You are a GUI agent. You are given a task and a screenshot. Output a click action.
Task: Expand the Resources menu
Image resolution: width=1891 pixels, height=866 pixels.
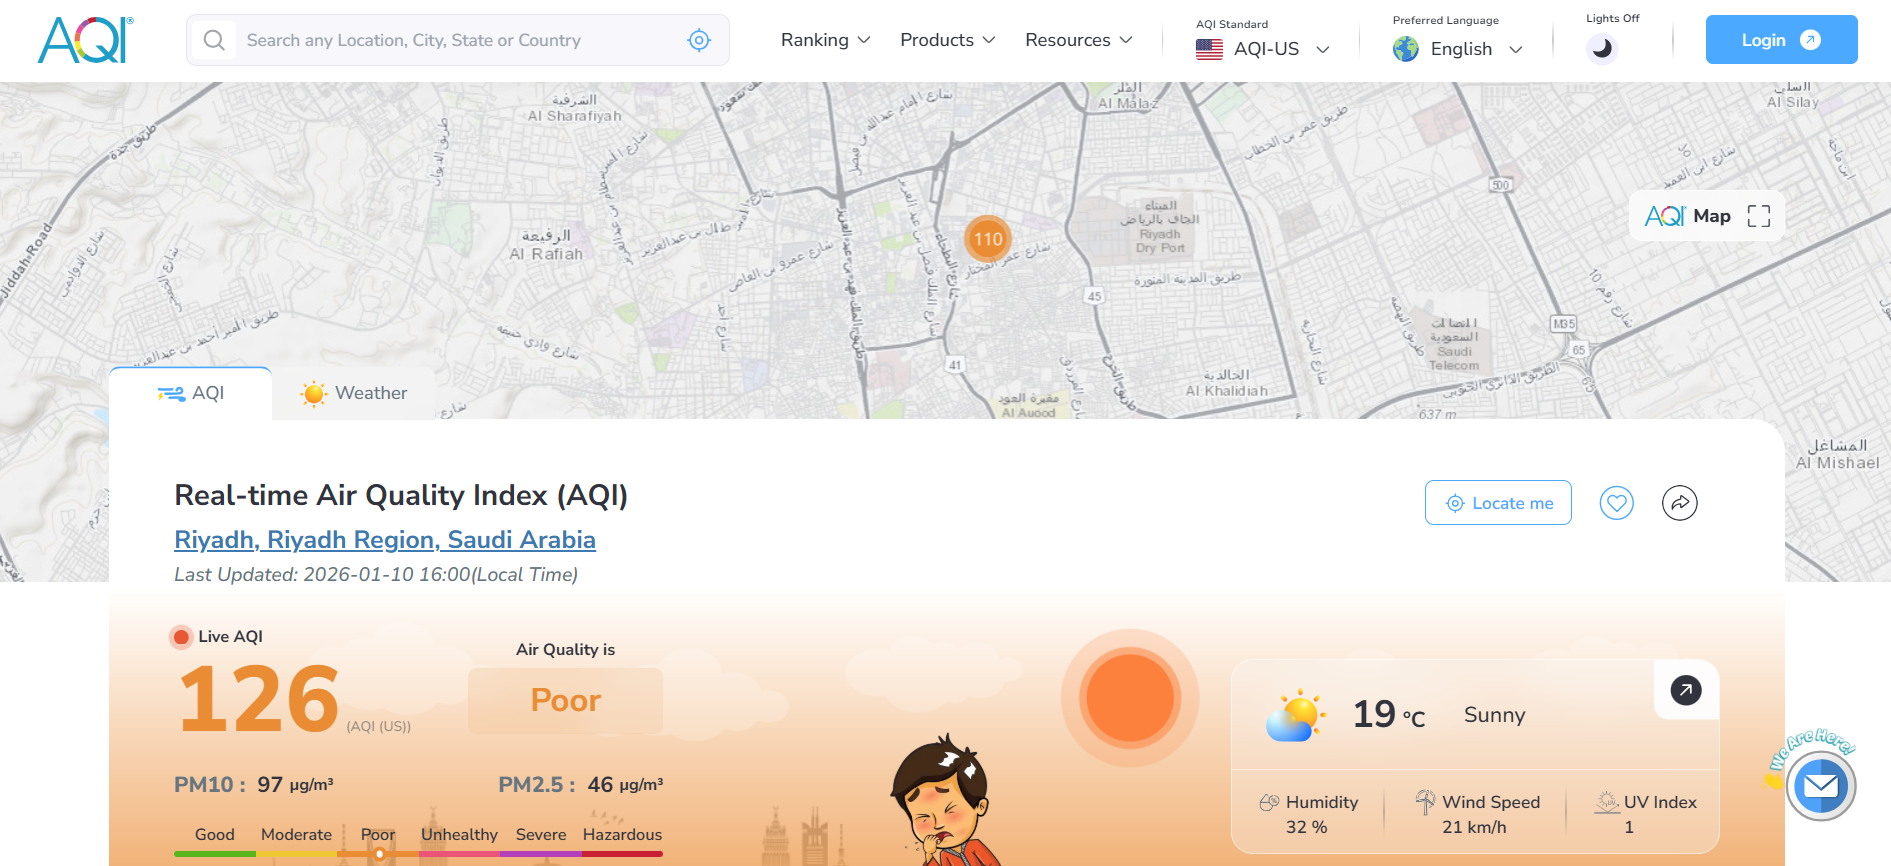(1078, 40)
